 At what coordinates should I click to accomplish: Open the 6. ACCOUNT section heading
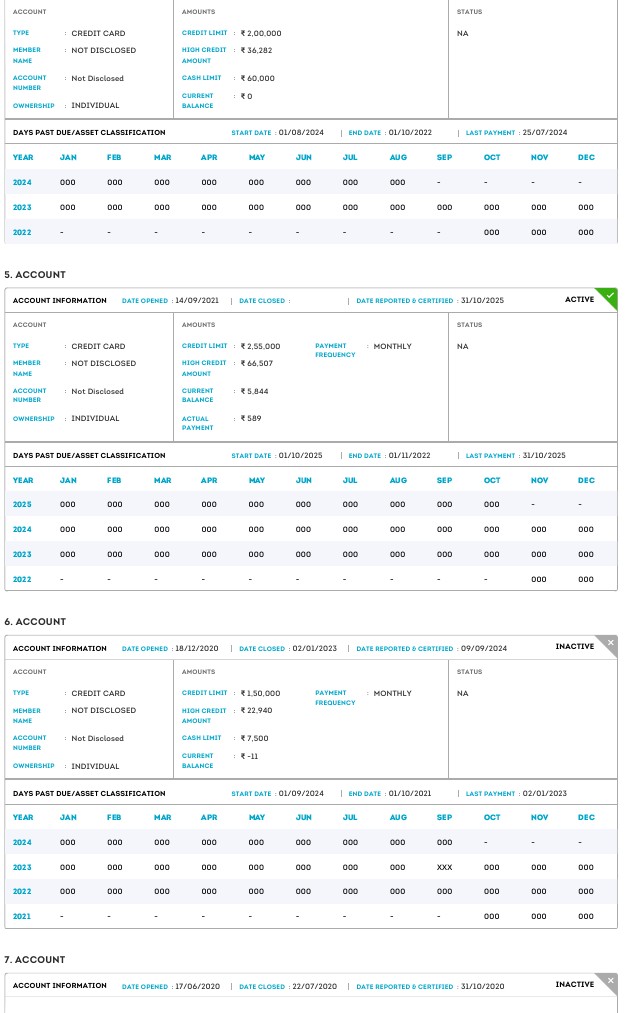35,622
